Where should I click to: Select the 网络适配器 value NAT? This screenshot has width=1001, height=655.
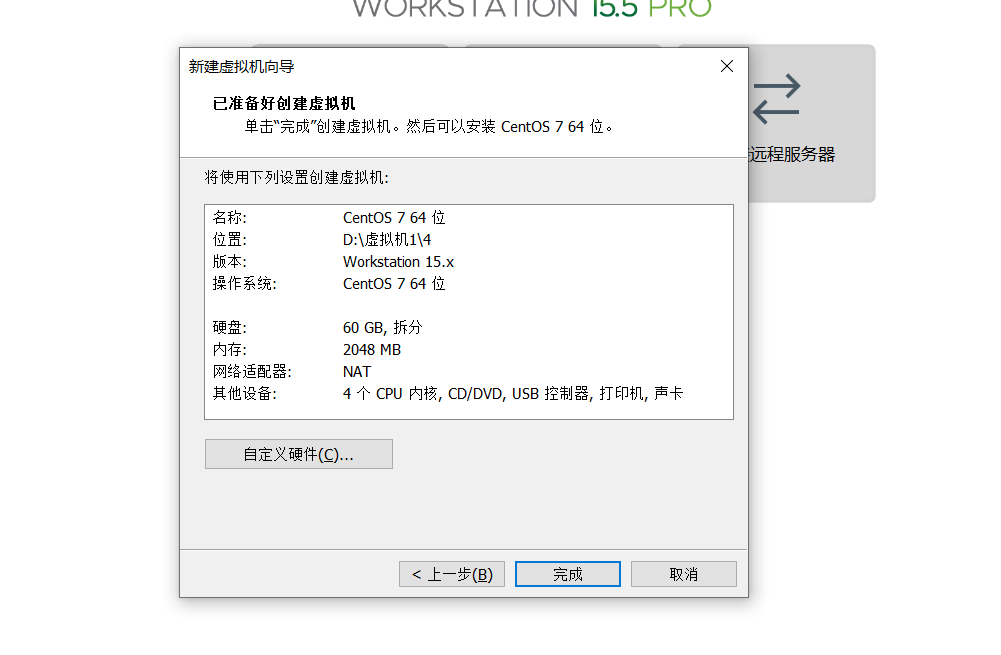click(x=357, y=372)
